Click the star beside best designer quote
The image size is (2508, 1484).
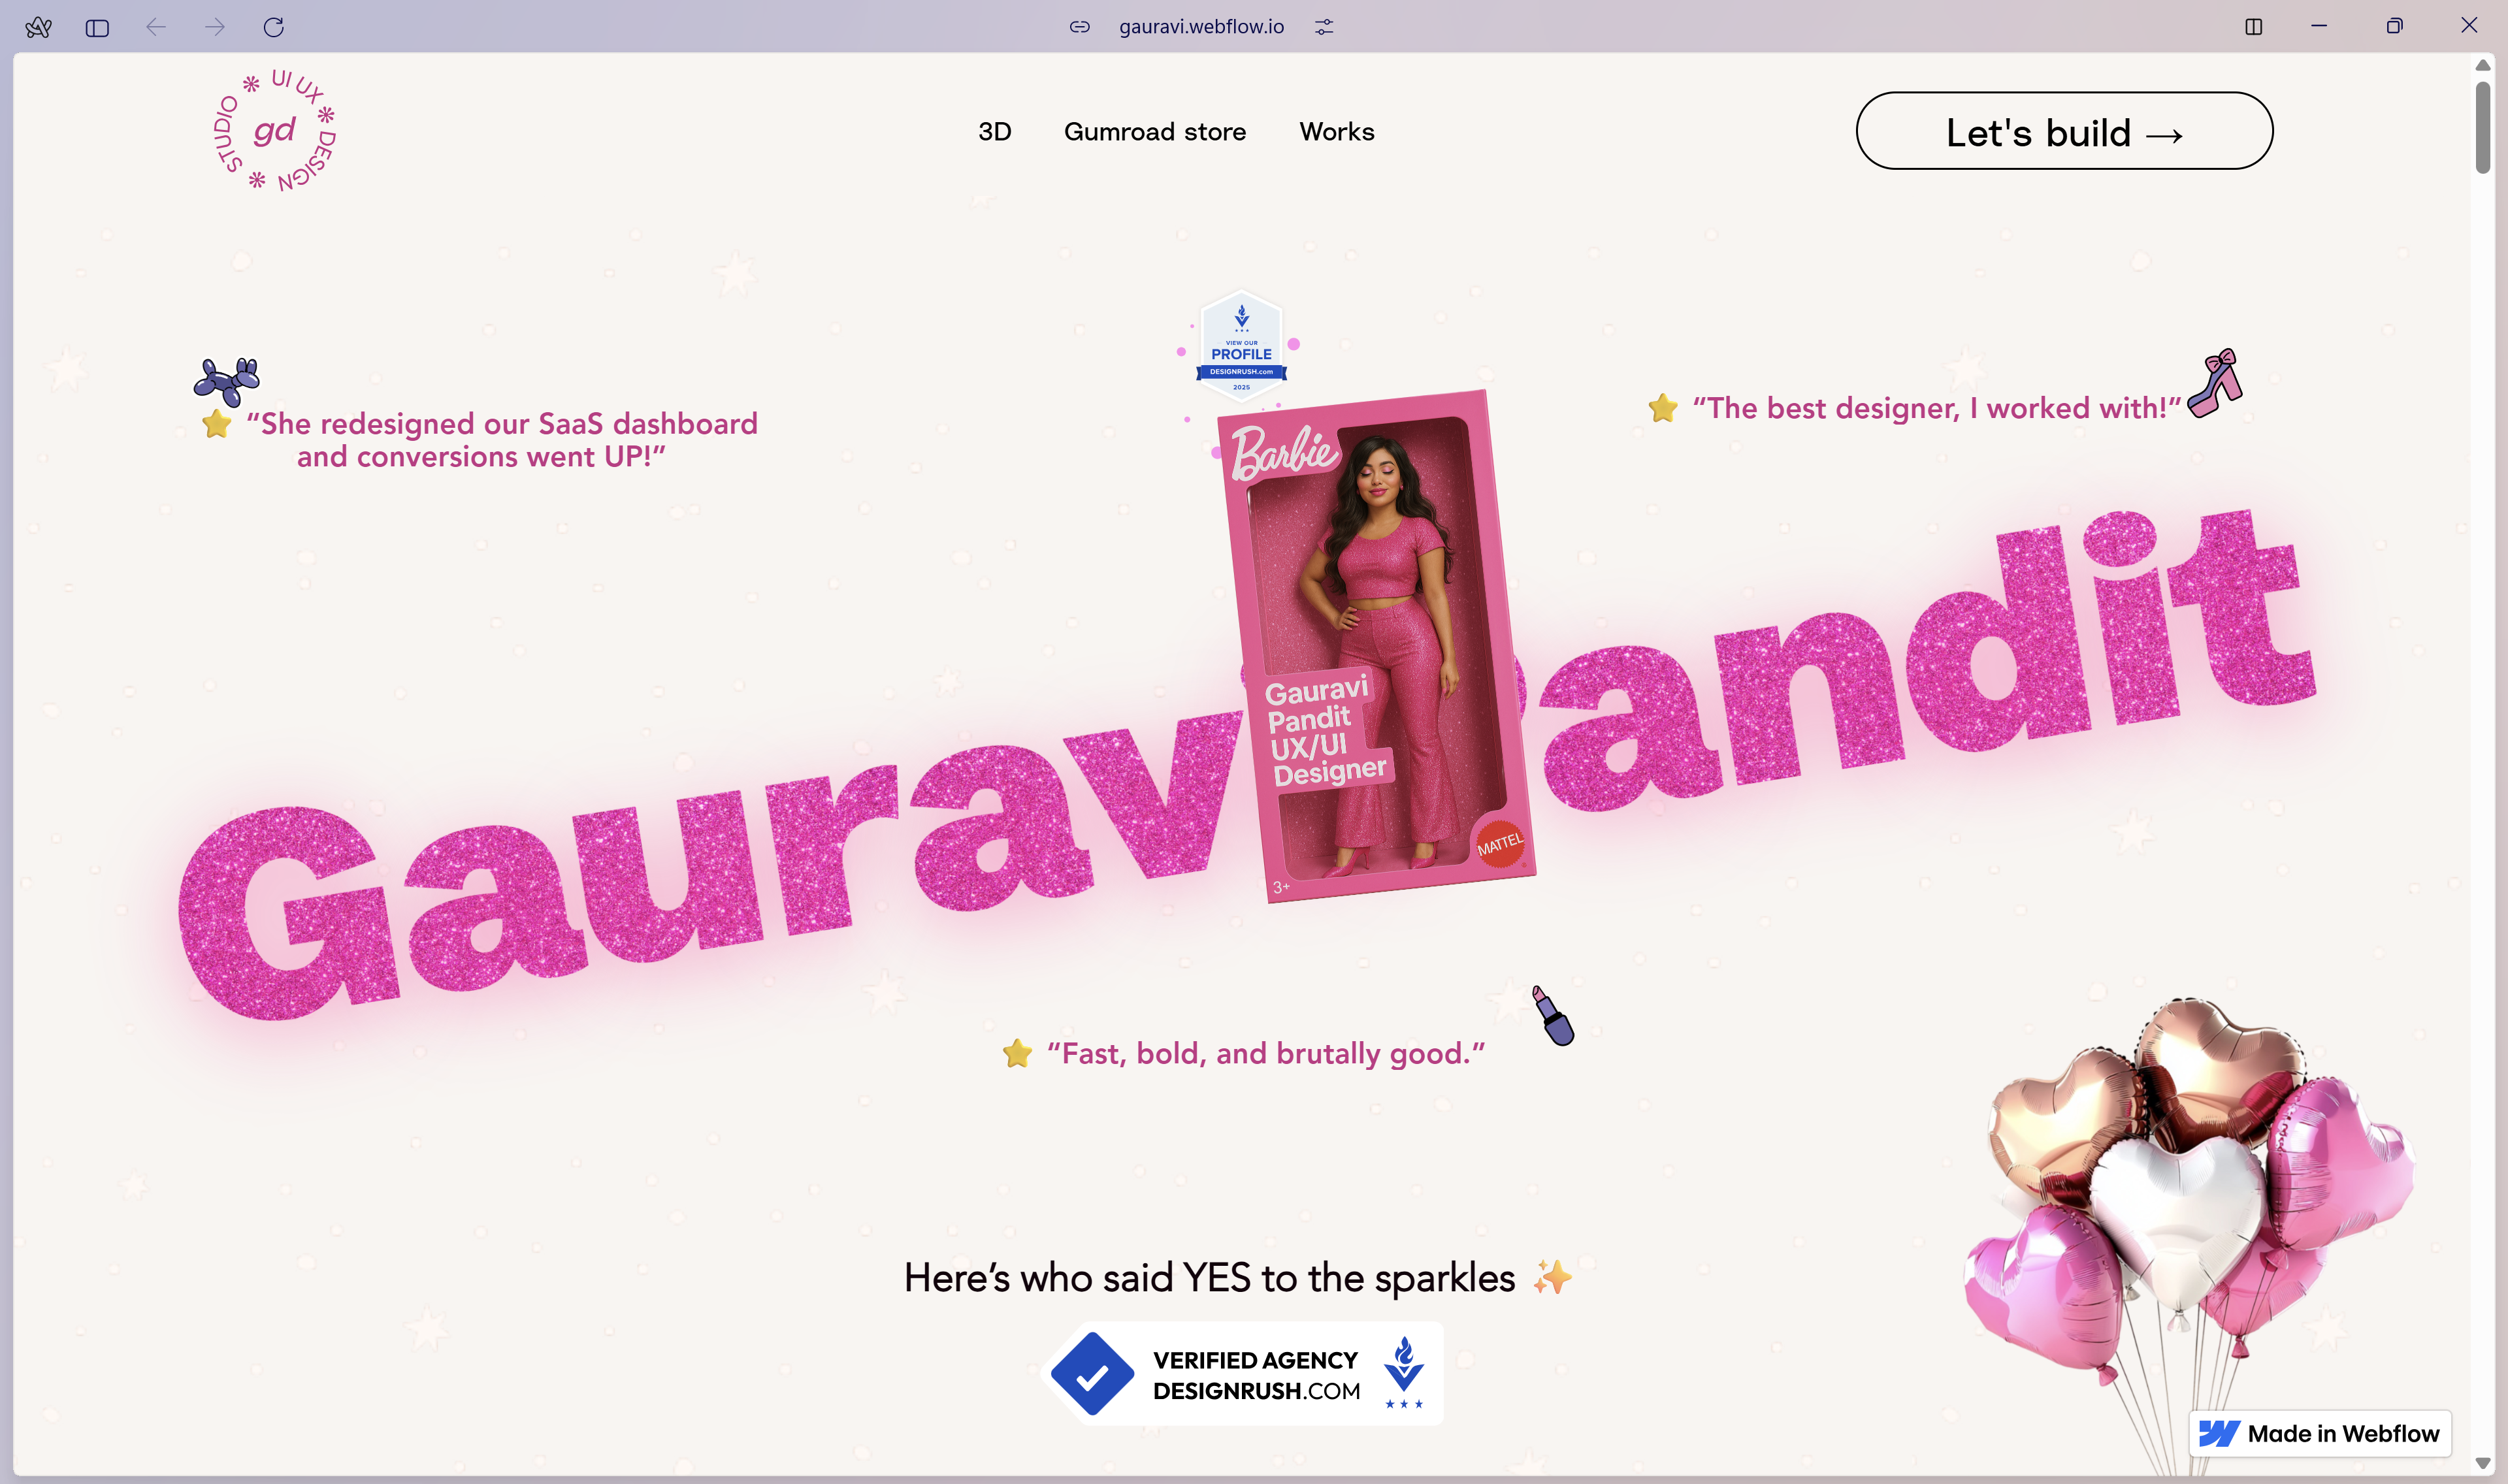click(x=1663, y=408)
